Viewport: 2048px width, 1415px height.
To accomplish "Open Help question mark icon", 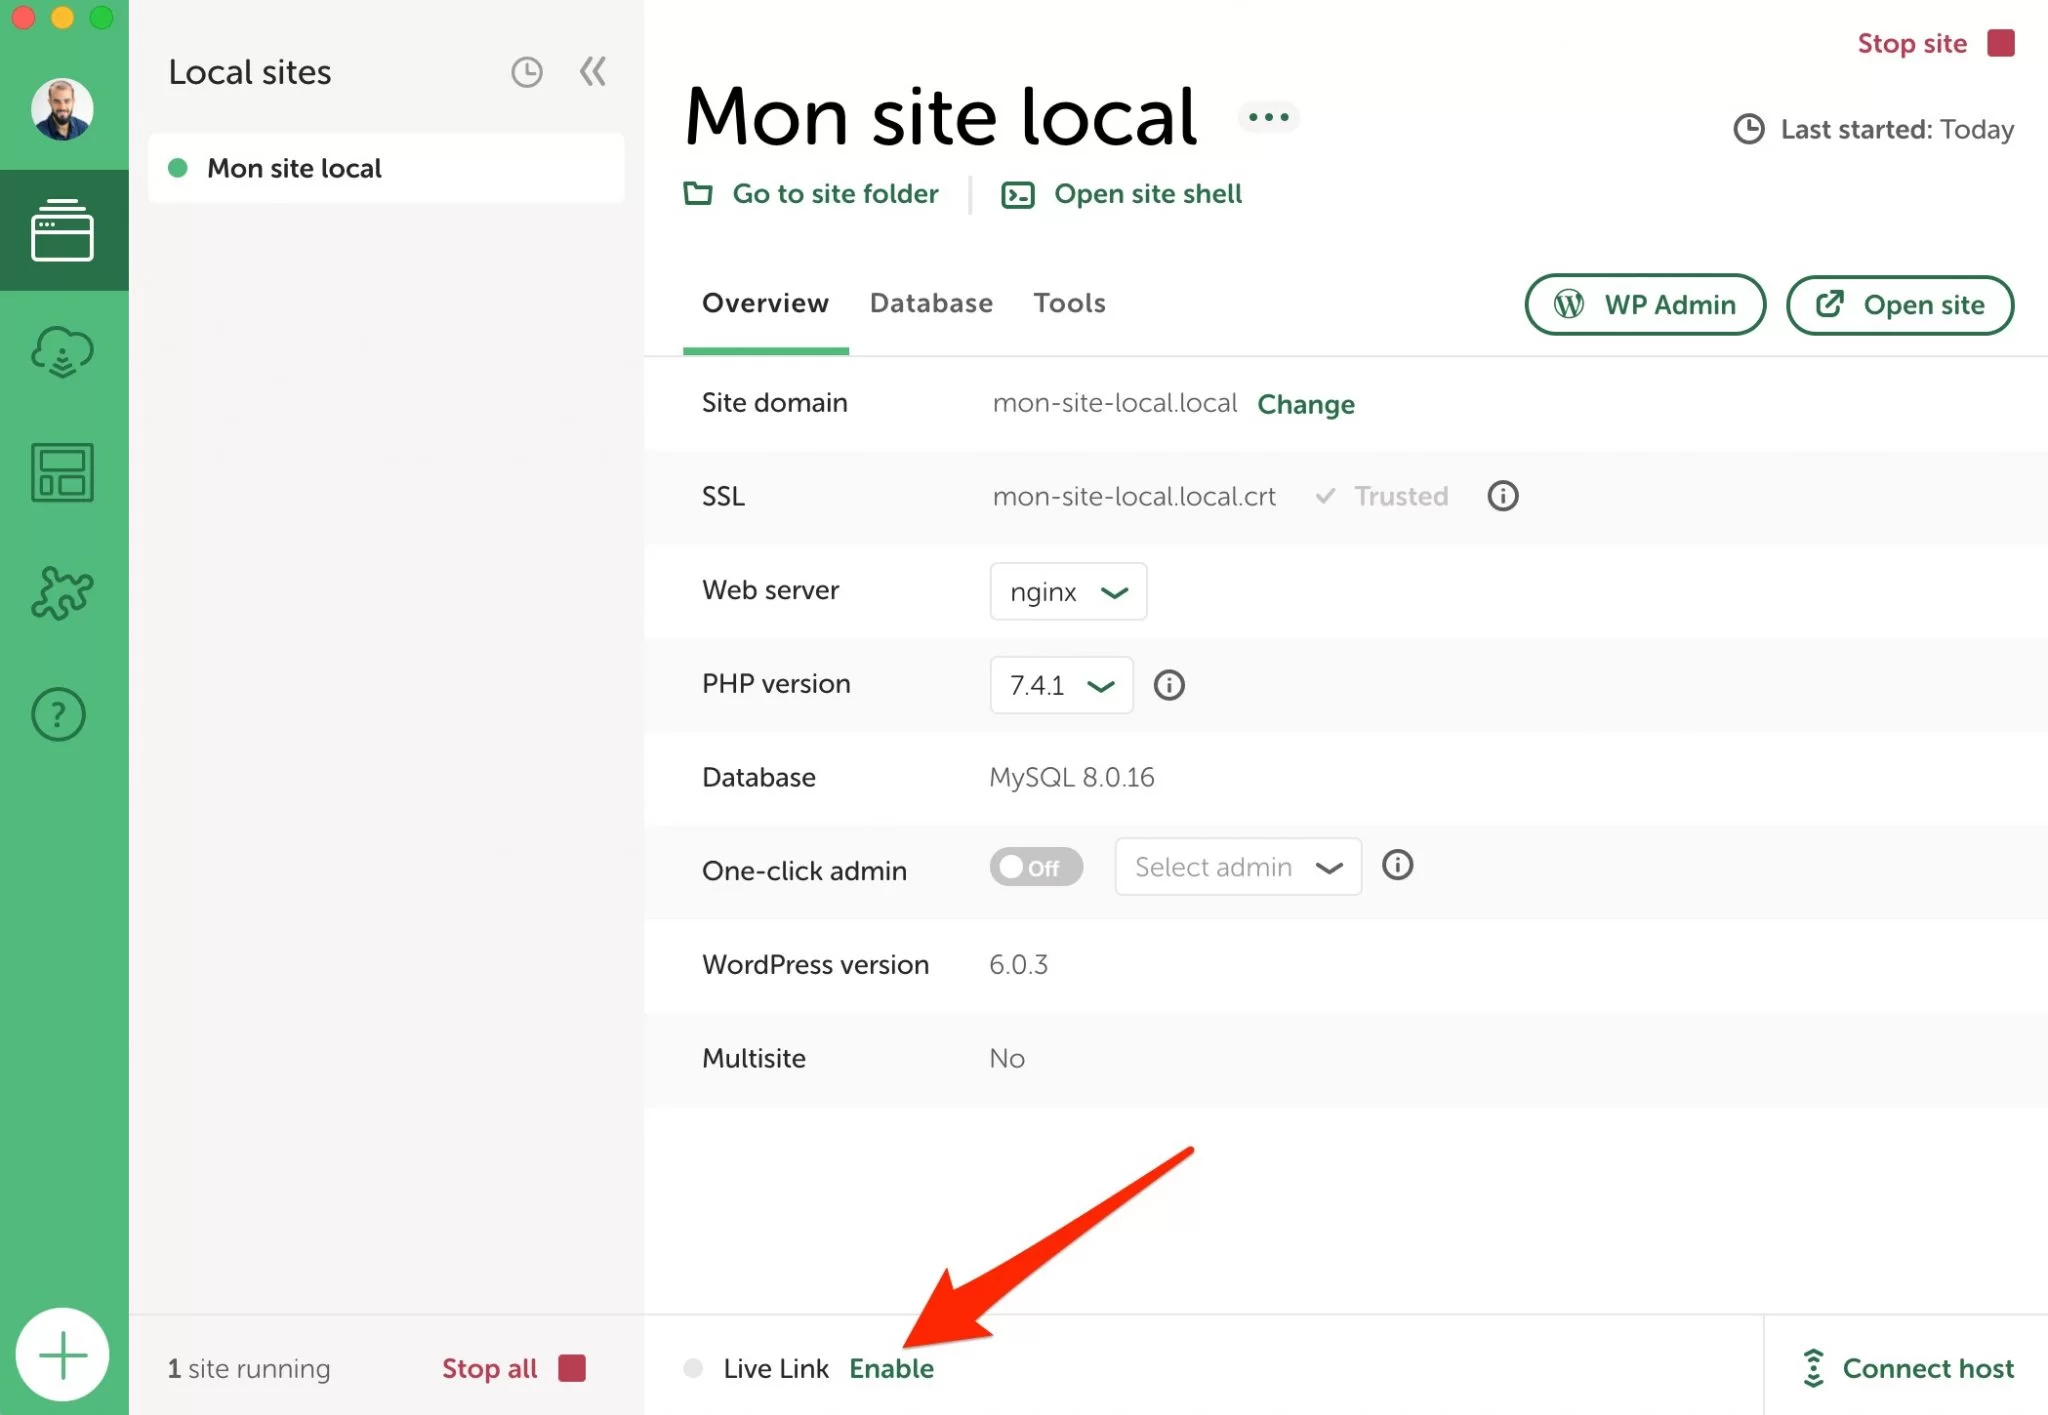I will tap(59, 714).
